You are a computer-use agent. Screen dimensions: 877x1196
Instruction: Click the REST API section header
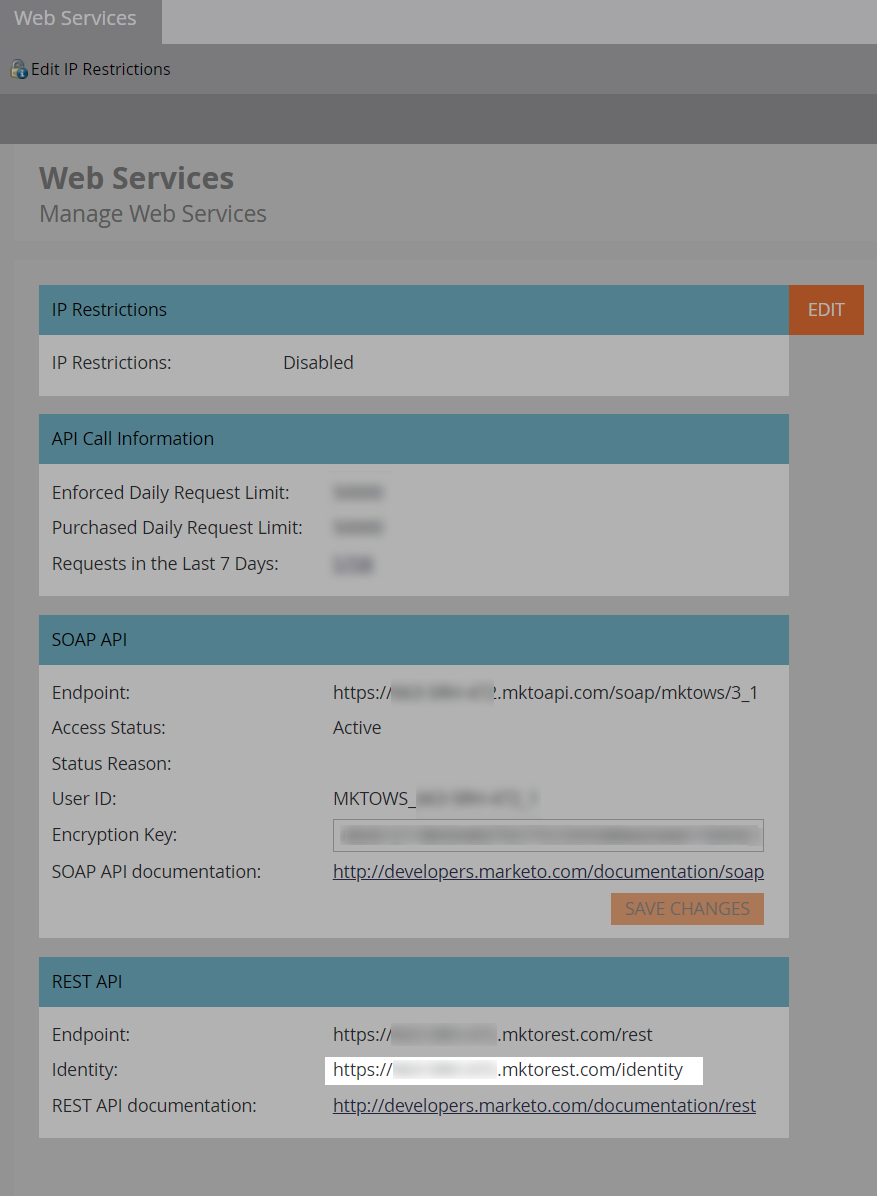click(x=414, y=982)
